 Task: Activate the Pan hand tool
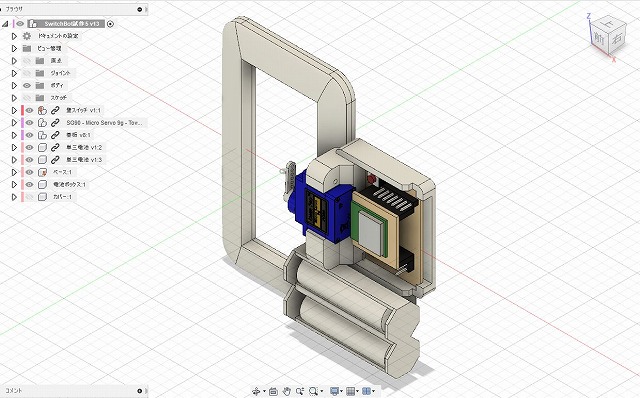point(287,391)
